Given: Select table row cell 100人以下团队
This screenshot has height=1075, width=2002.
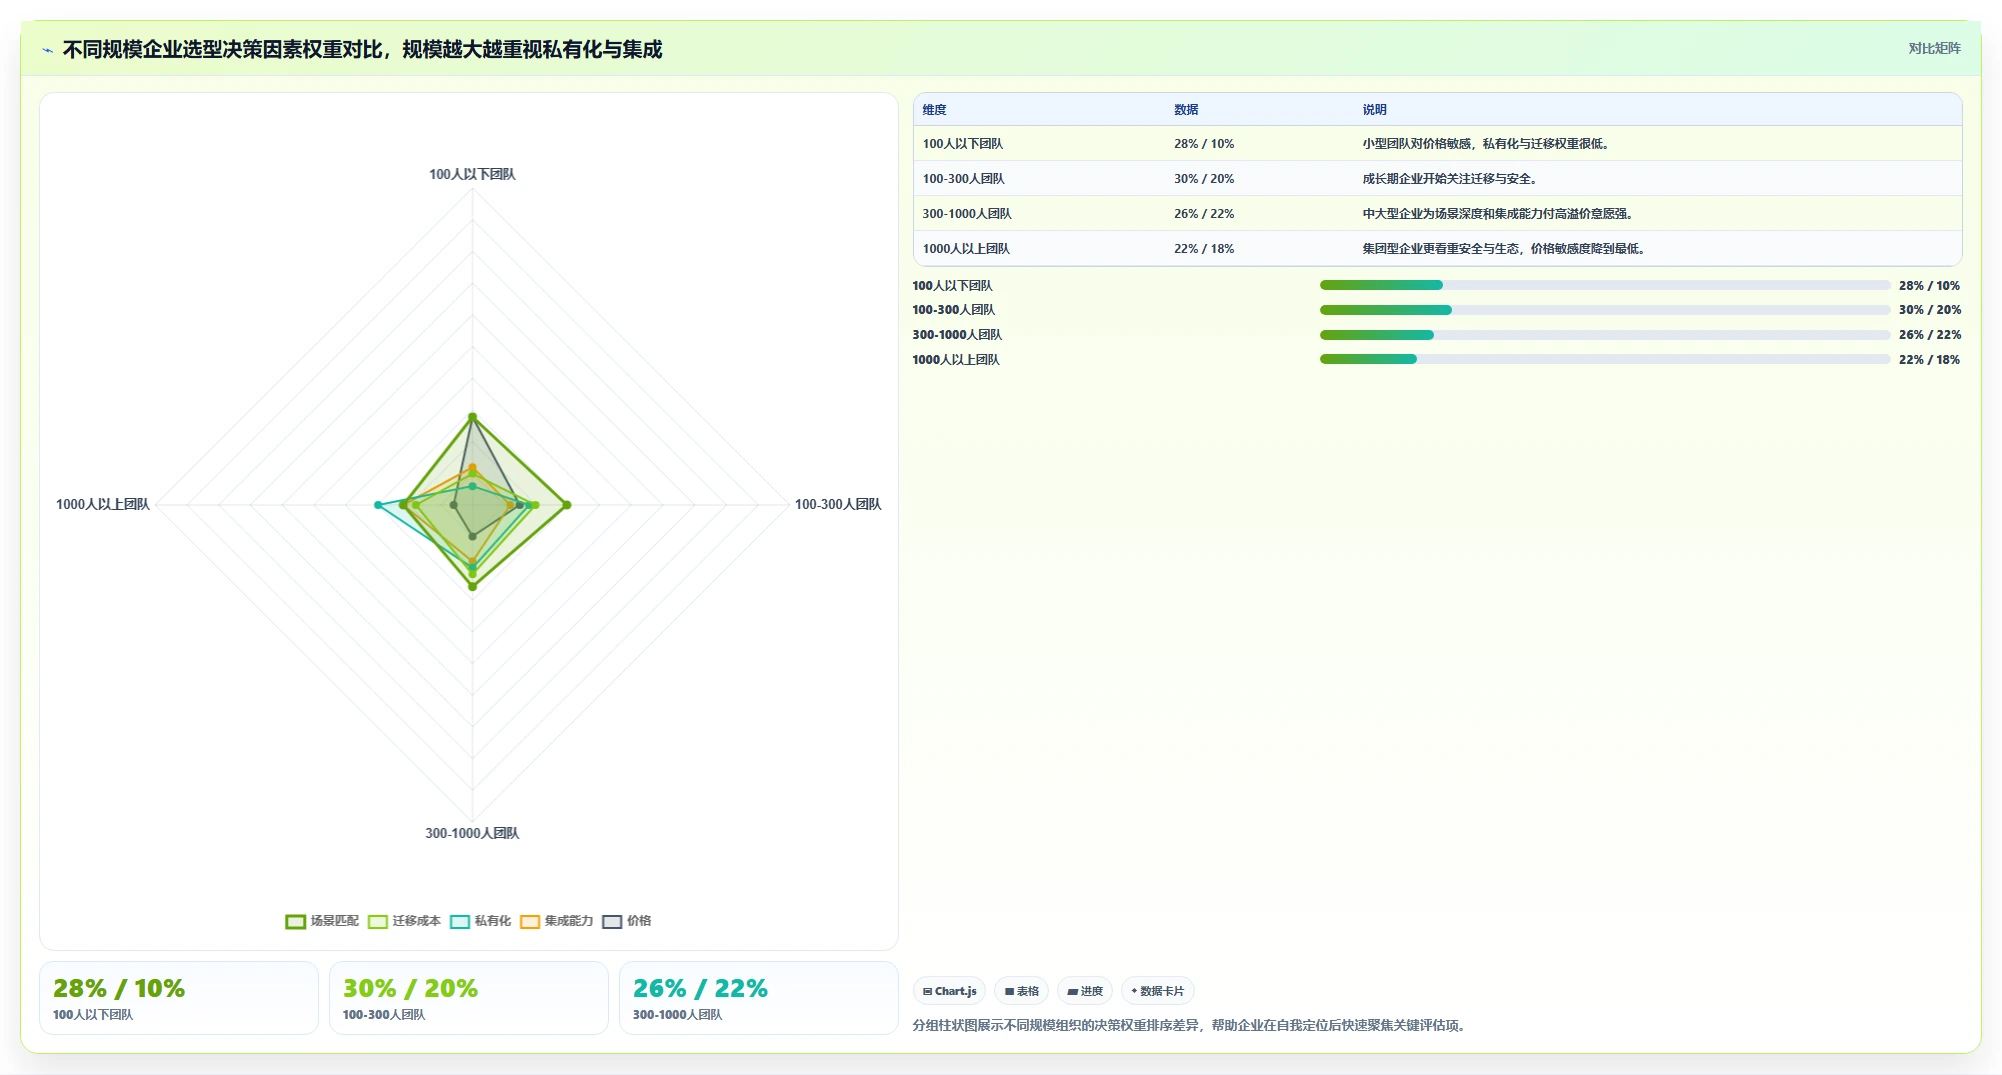Looking at the screenshot, I should click(x=962, y=144).
